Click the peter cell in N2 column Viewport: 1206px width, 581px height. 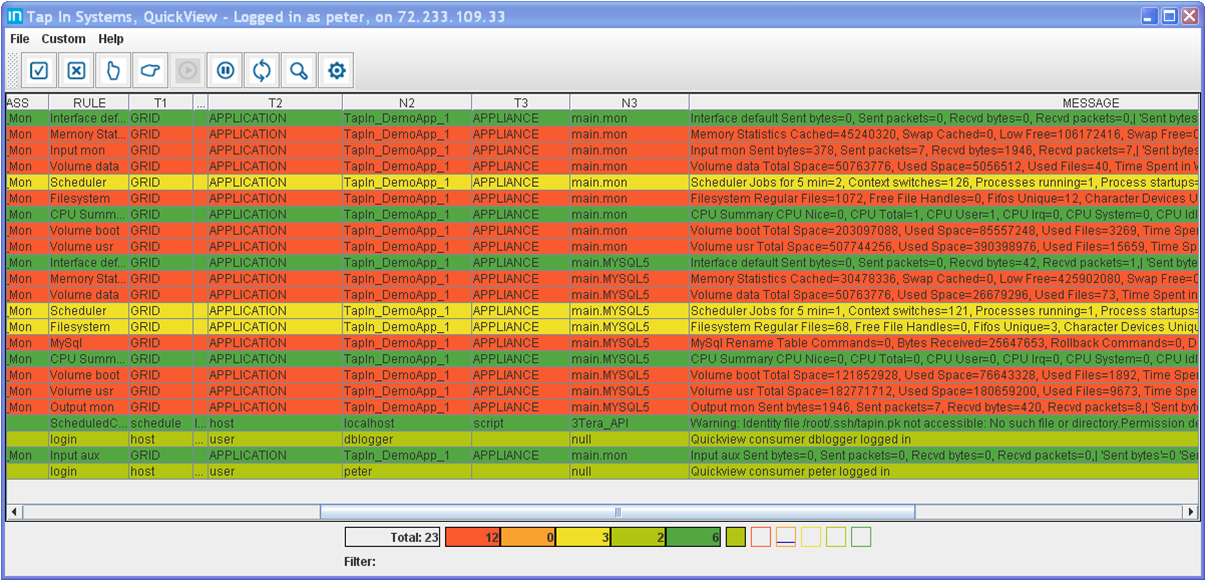click(407, 471)
